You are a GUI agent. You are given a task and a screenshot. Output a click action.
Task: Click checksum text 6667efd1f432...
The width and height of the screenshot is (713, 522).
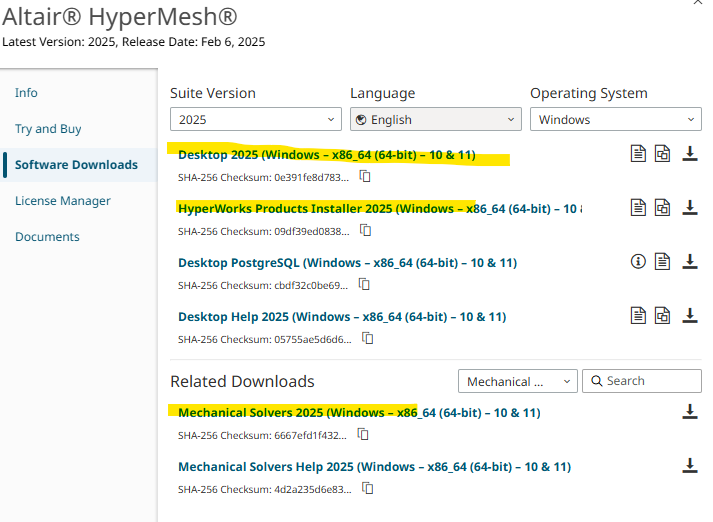pyautogui.click(x=311, y=436)
